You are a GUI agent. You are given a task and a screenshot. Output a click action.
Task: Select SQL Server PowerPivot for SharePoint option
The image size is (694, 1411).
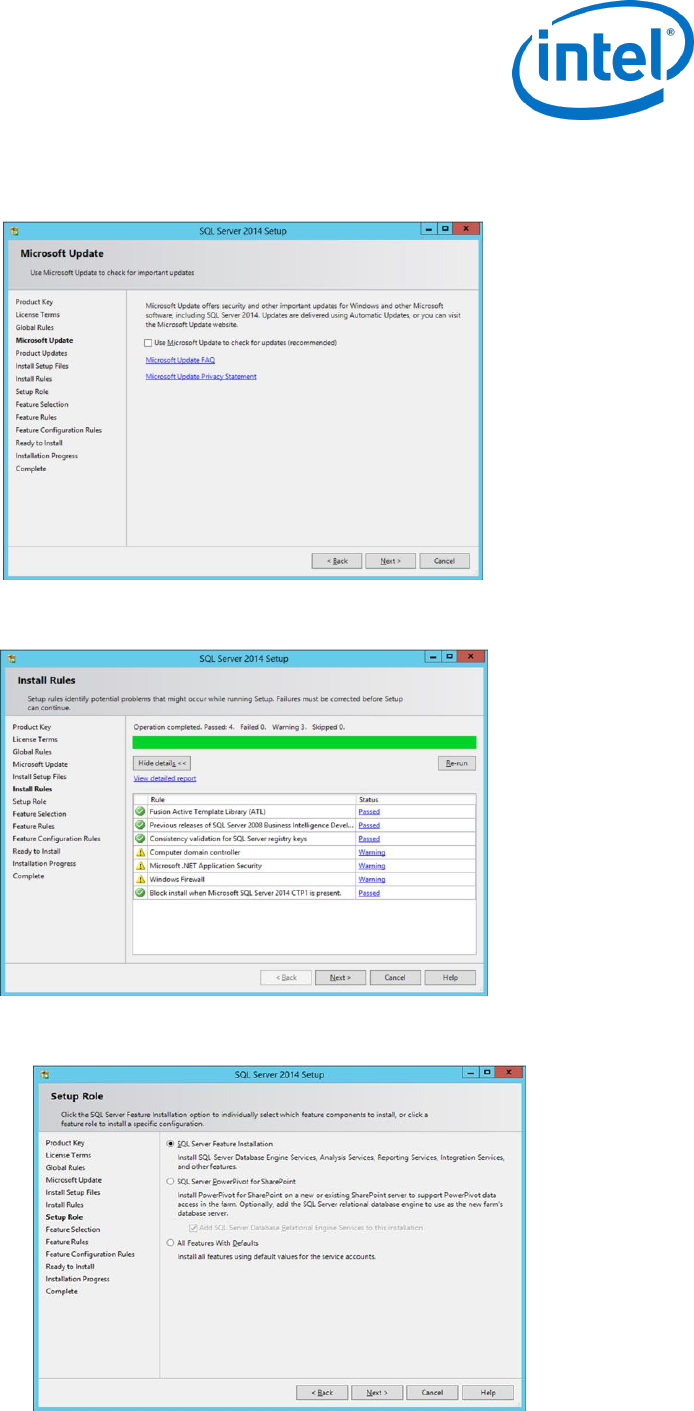[170, 1181]
